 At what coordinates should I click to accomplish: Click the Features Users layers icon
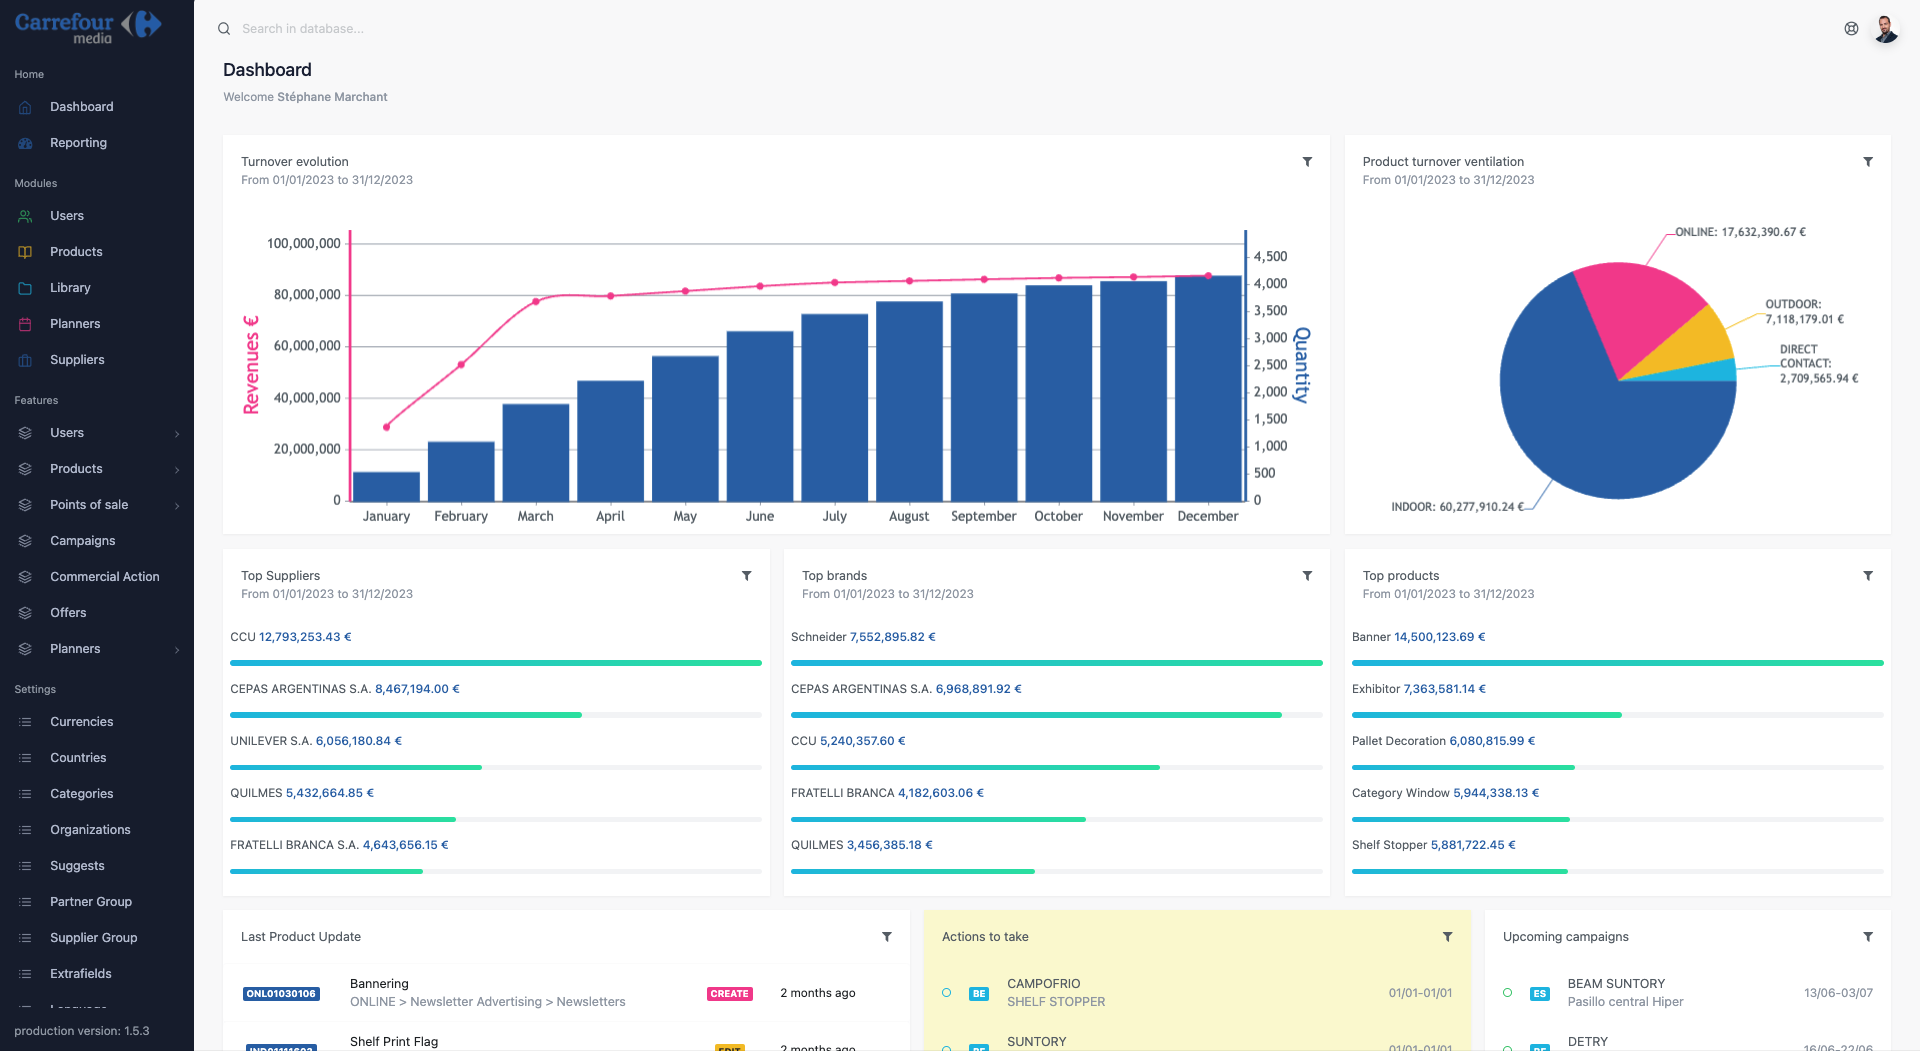tap(26, 433)
